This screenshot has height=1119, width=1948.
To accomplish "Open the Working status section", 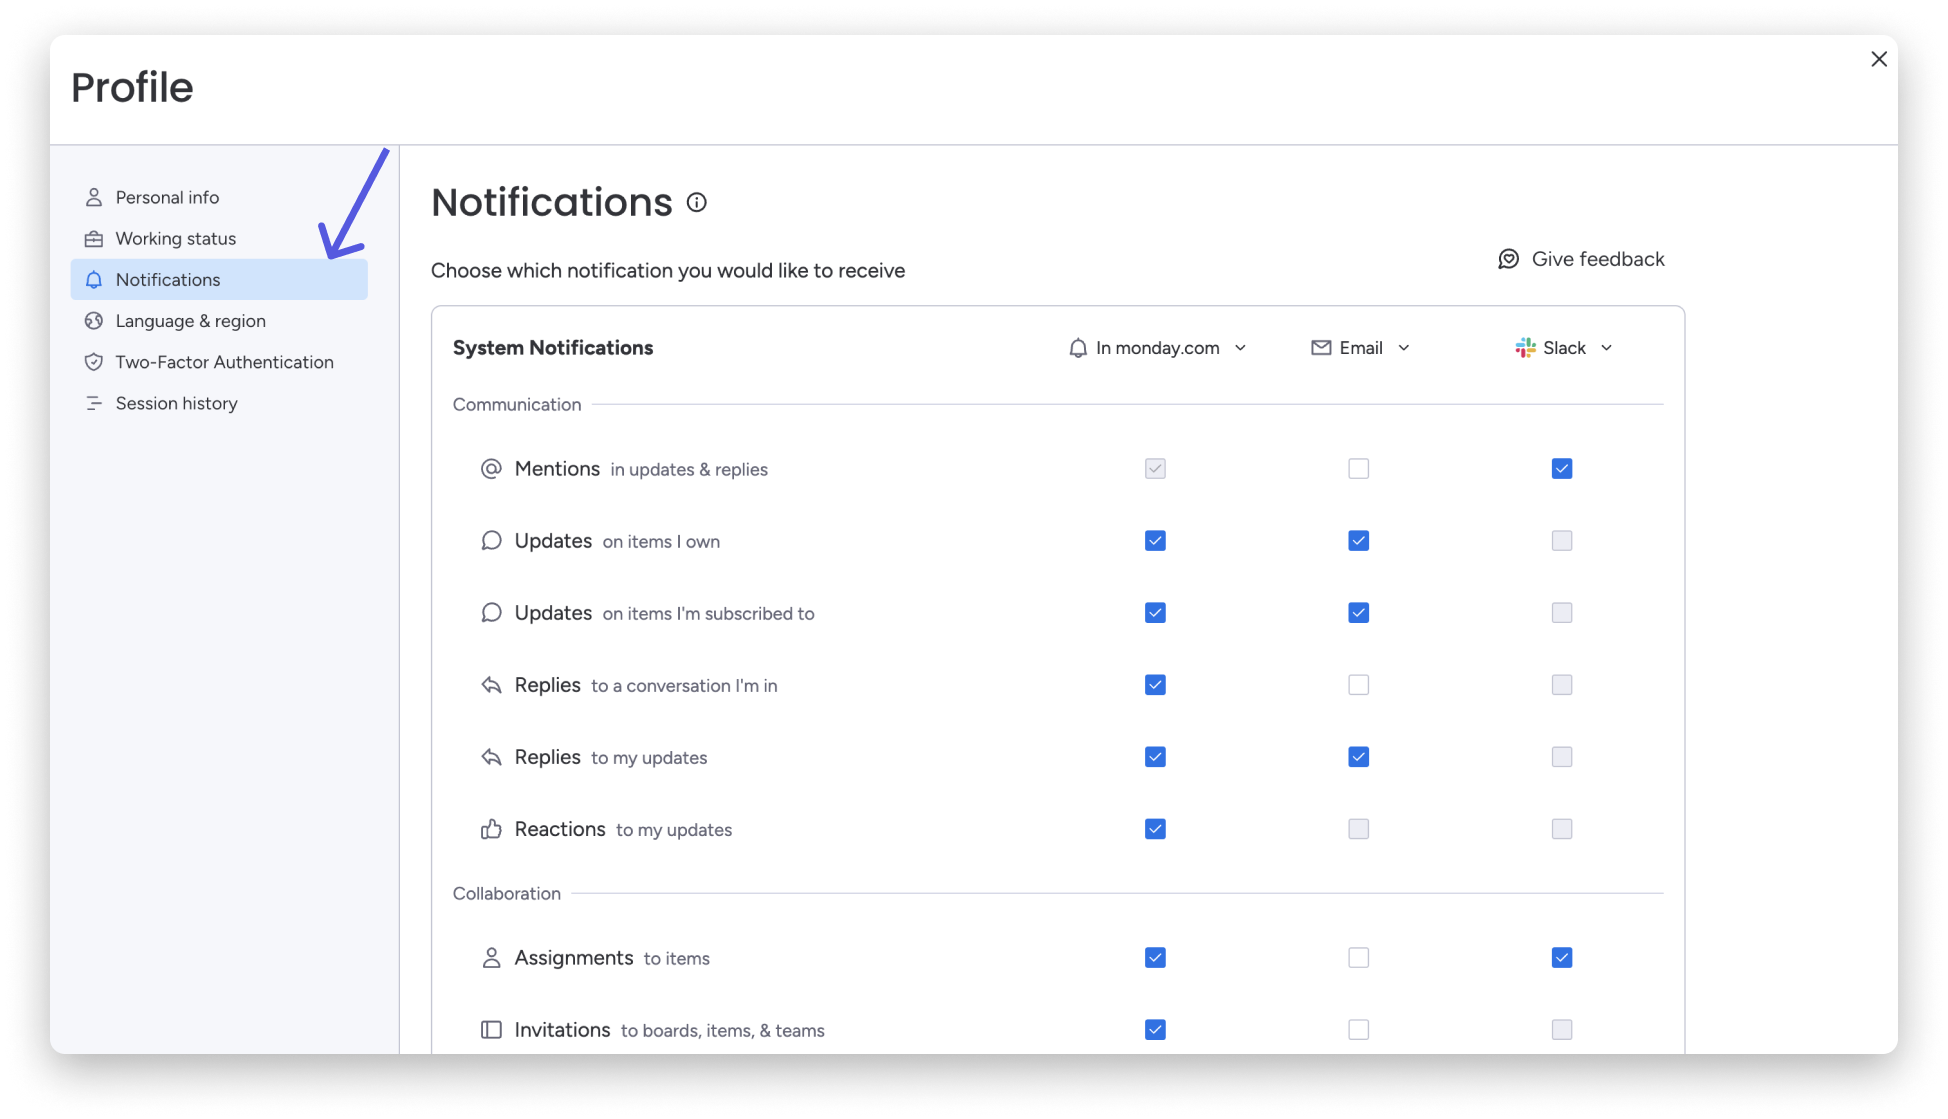I will pos(219,238).
